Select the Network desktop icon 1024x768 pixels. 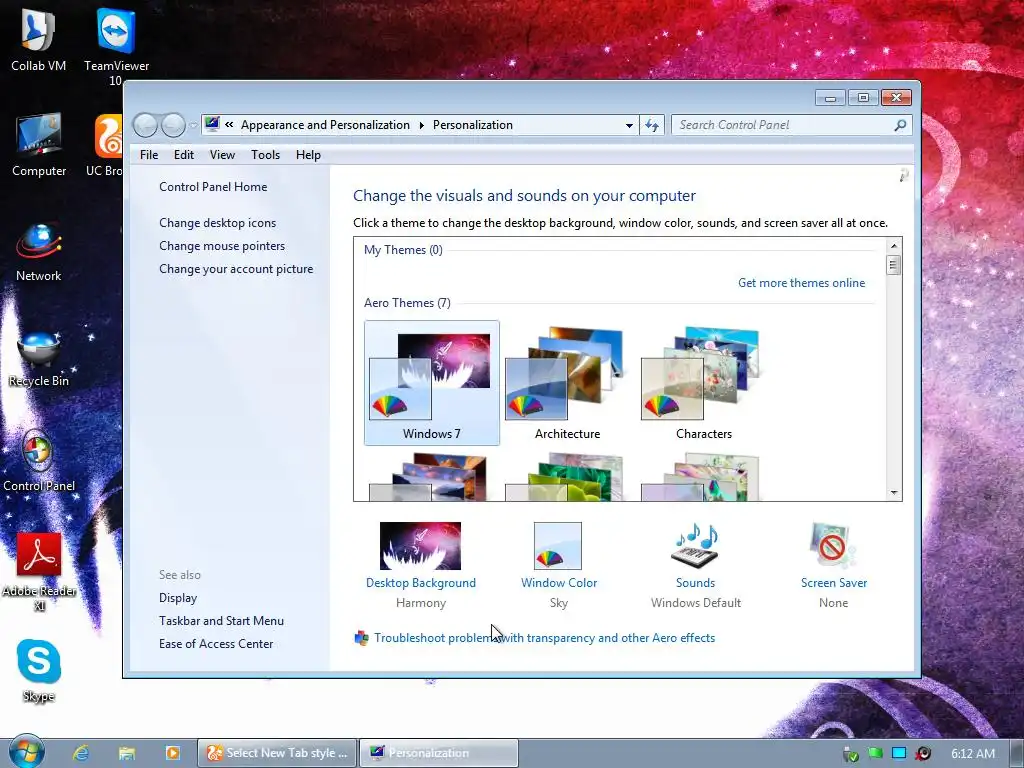click(39, 251)
